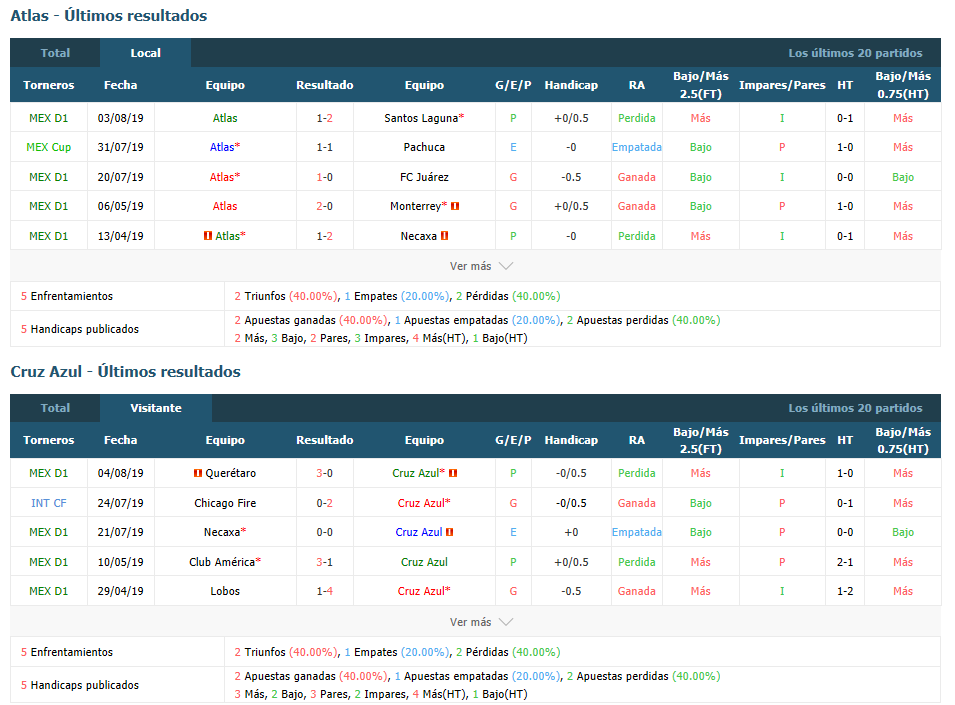Click the red card icon before Atlas 13/04/19
The height and width of the screenshot is (705, 955).
[208, 236]
